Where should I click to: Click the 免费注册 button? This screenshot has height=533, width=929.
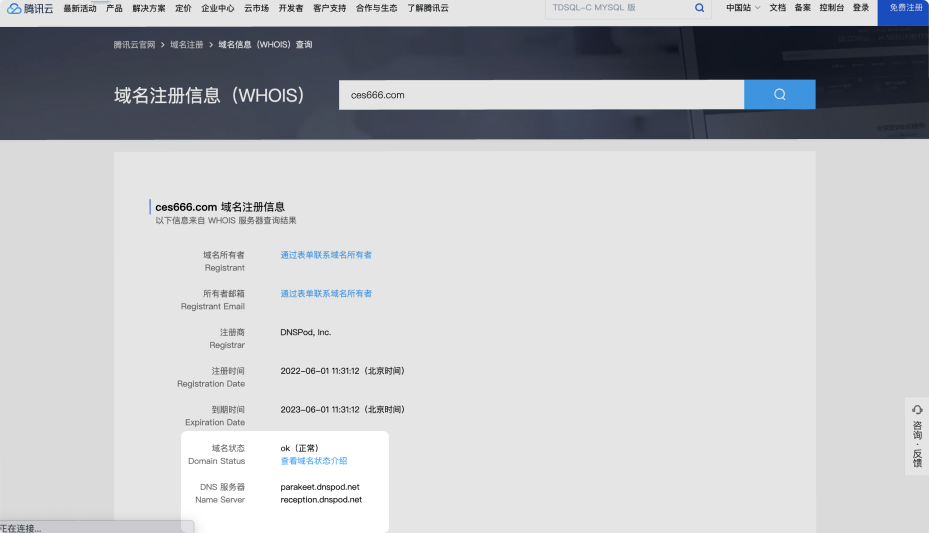coord(903,11)
